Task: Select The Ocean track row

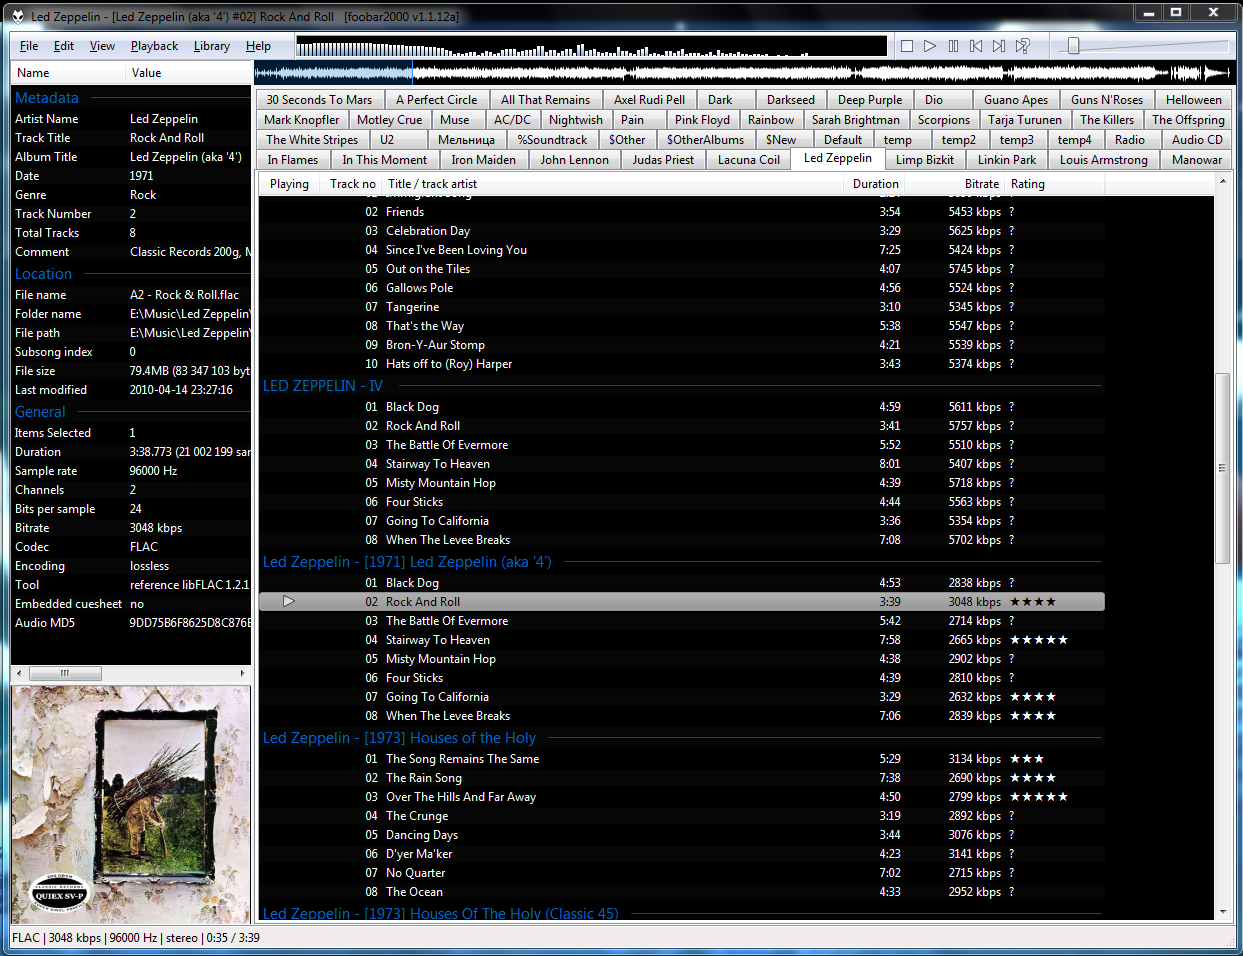Action: [682, 892]
